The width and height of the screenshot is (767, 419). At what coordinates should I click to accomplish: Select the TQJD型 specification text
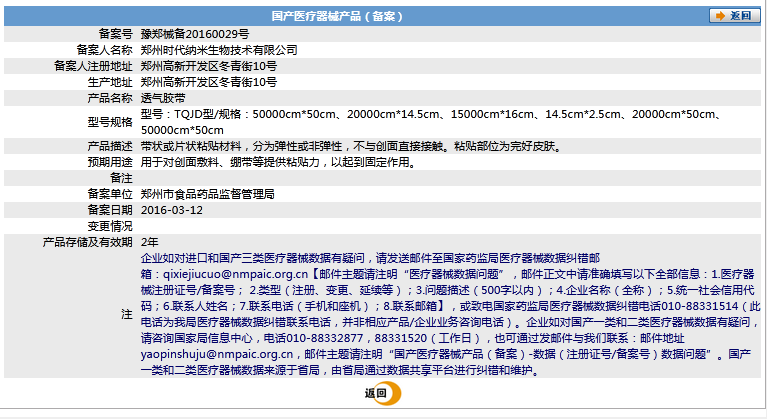431,122
